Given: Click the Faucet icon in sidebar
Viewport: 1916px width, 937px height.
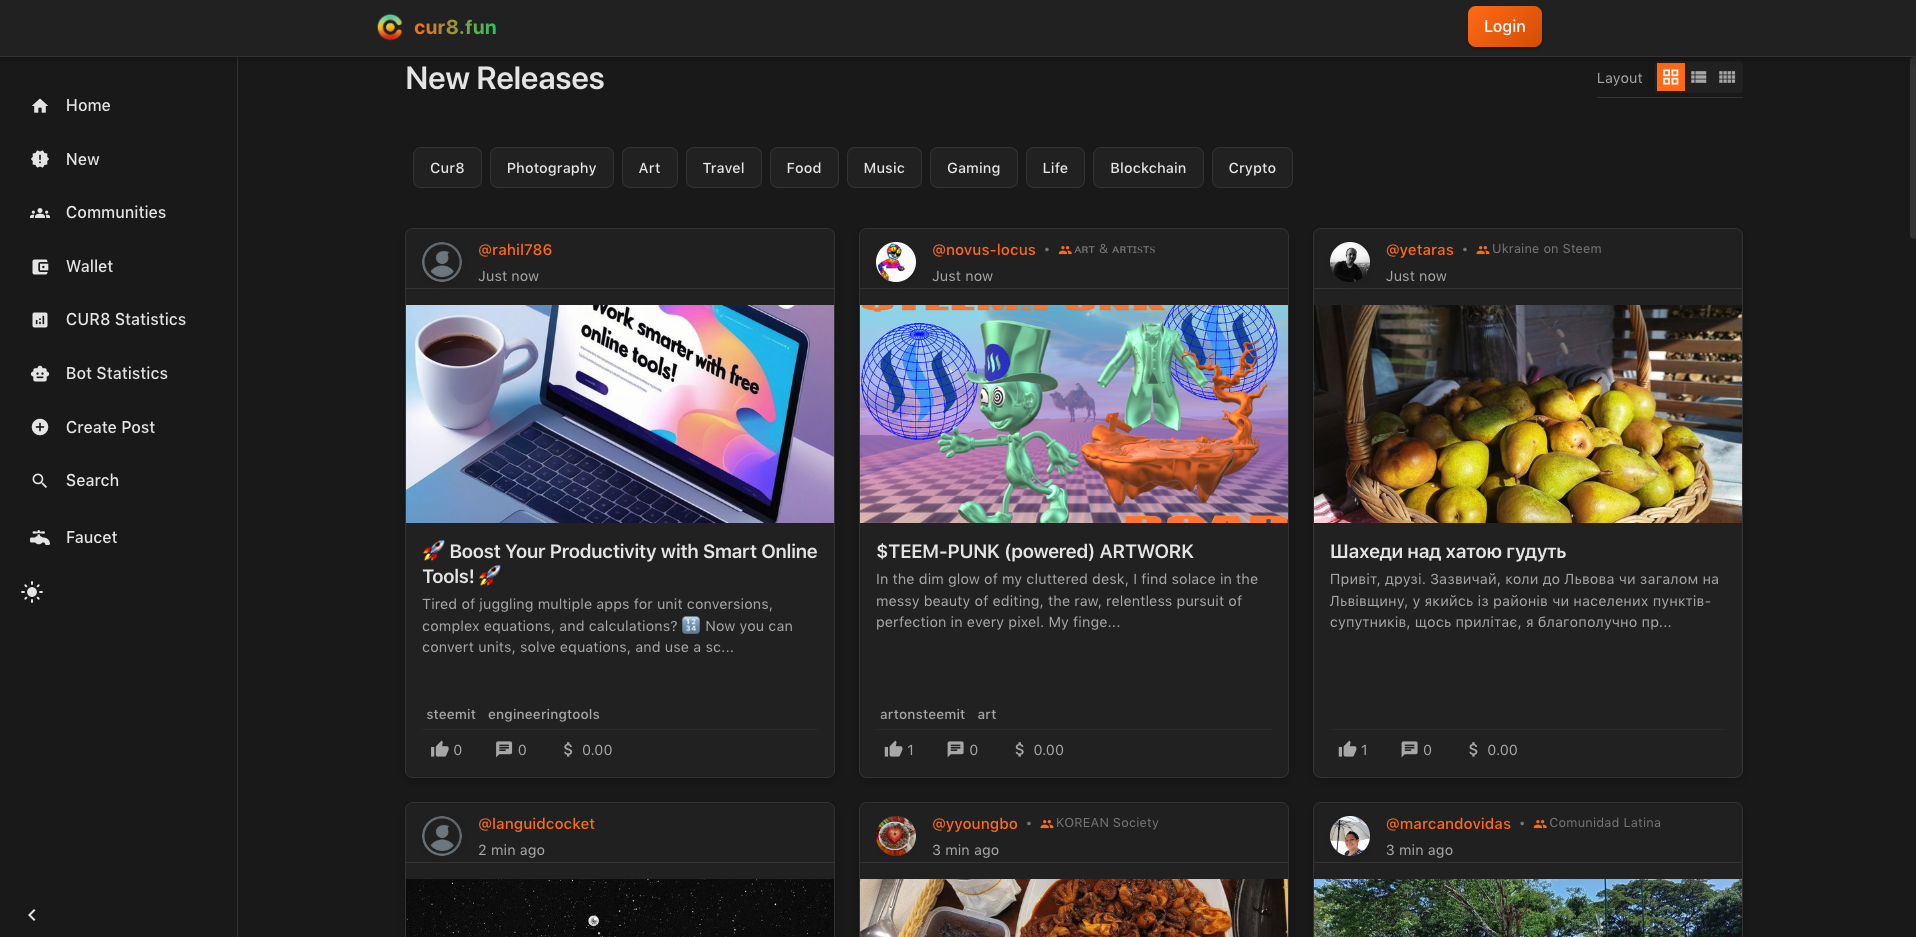Looking at the screenshot, I should [40, 538].
